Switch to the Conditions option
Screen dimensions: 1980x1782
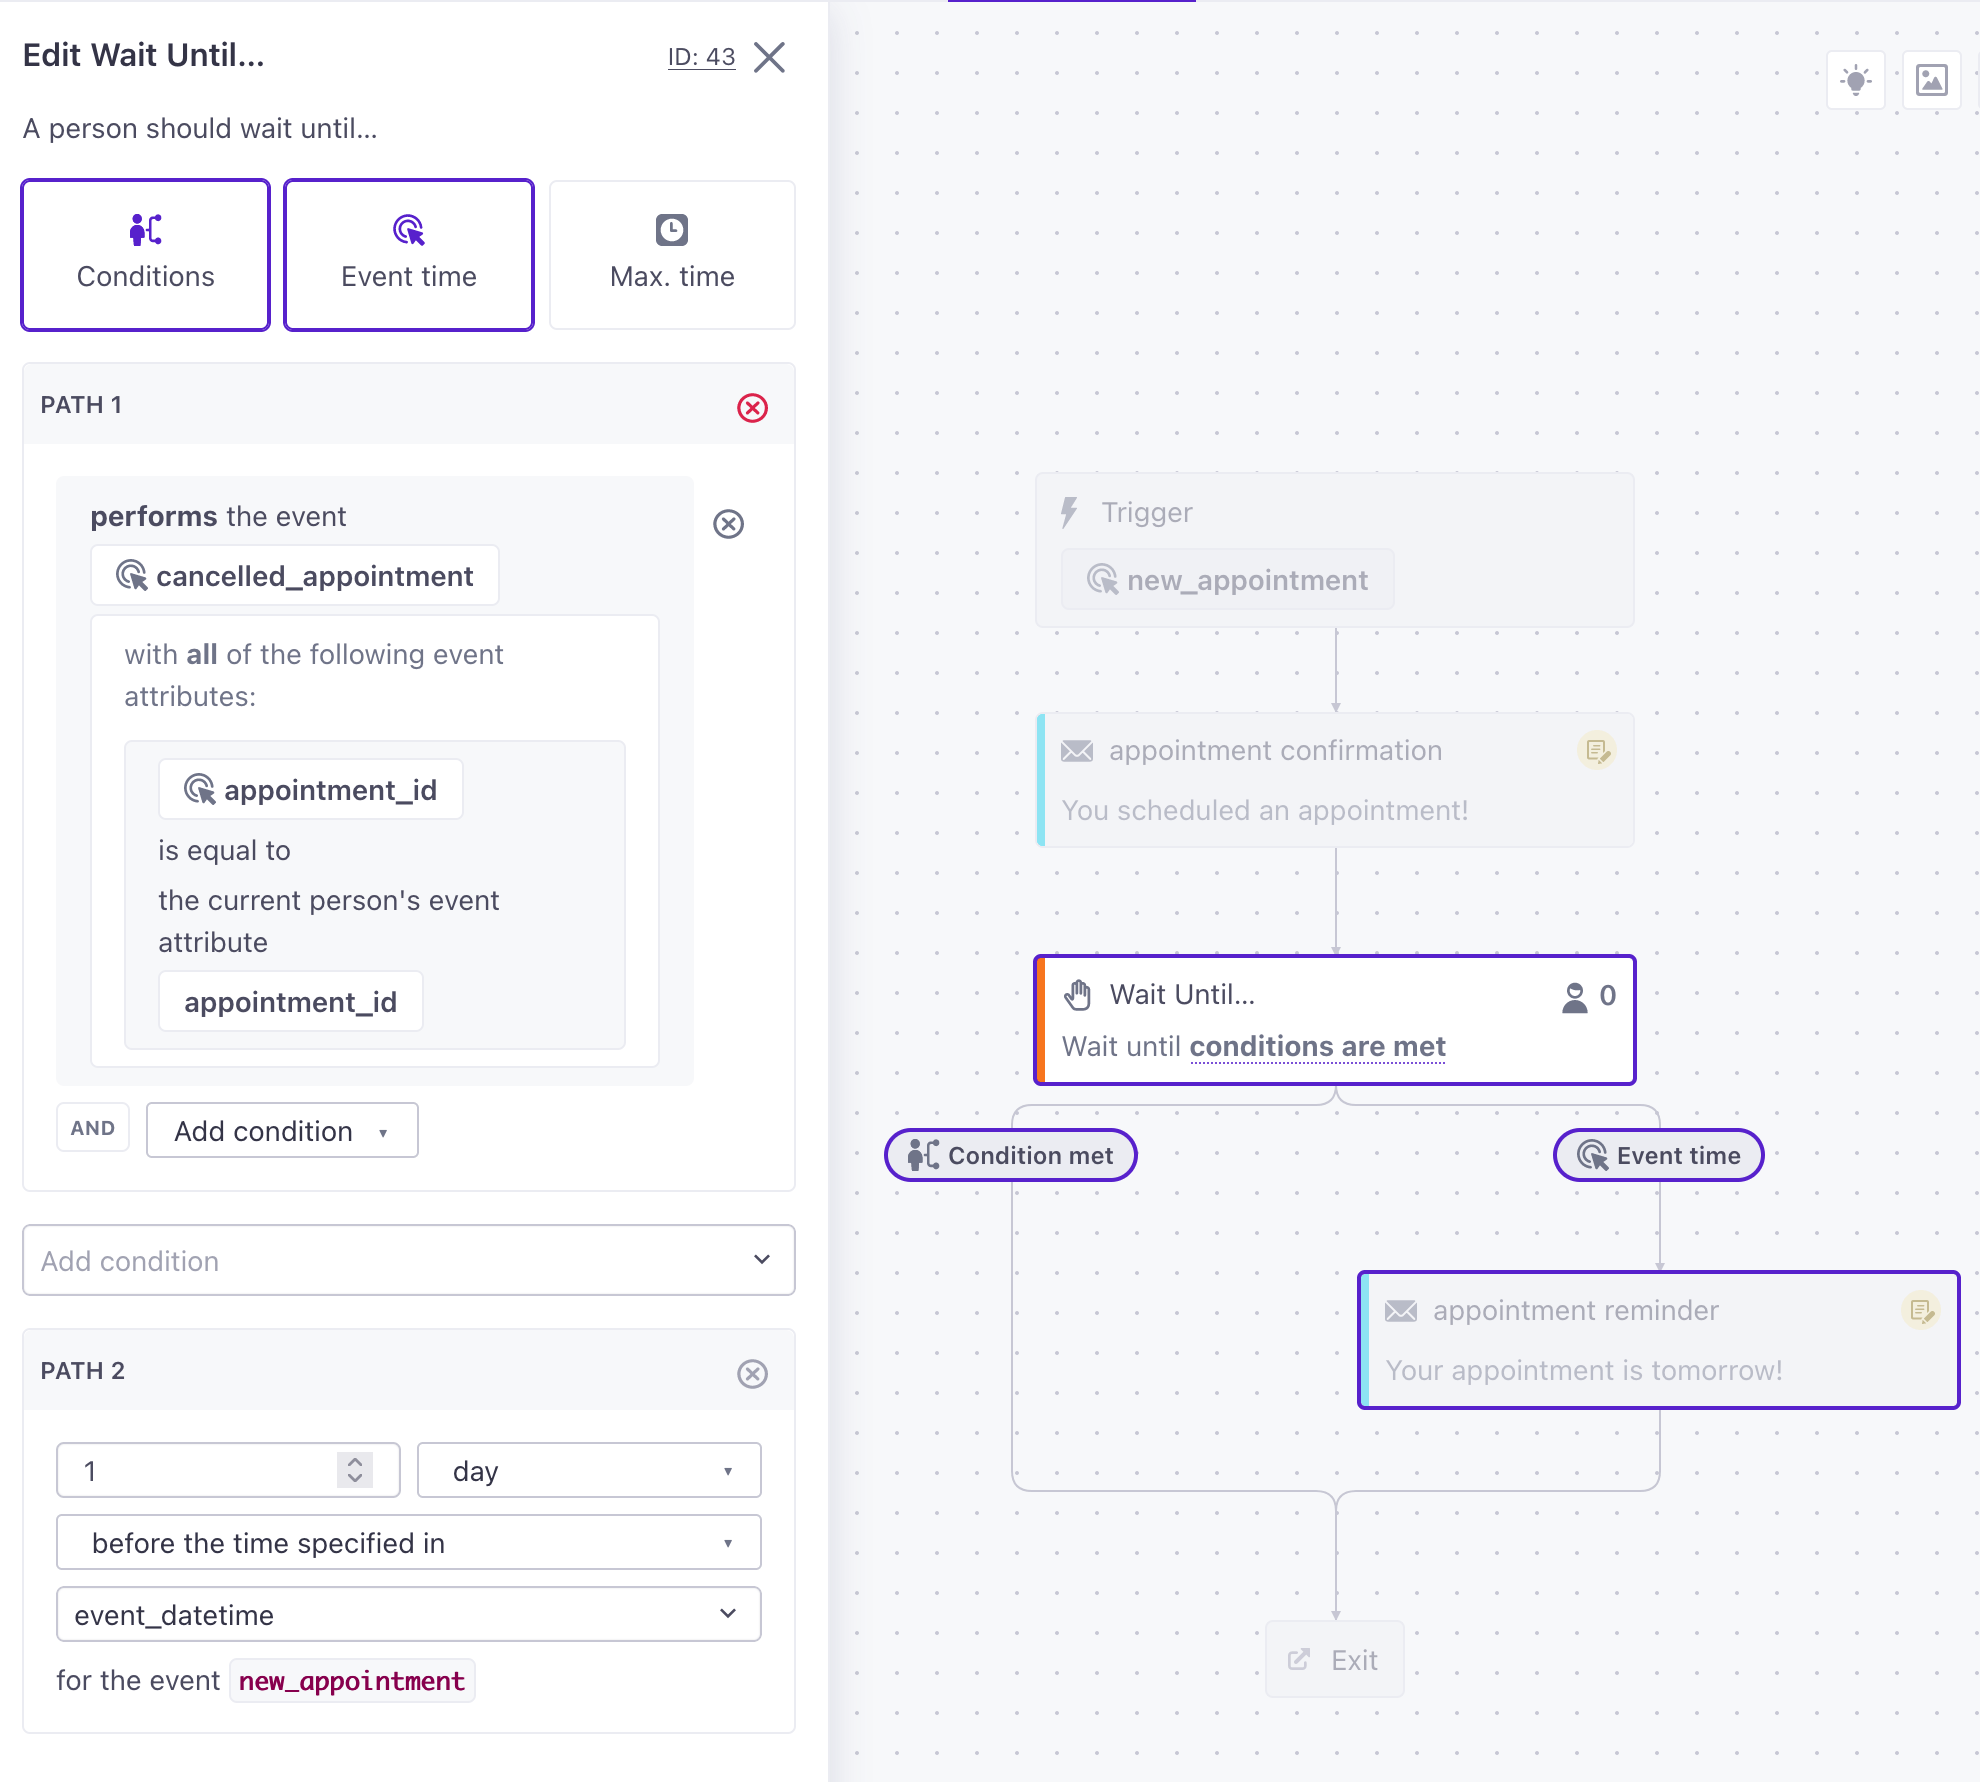click(145, 254)
